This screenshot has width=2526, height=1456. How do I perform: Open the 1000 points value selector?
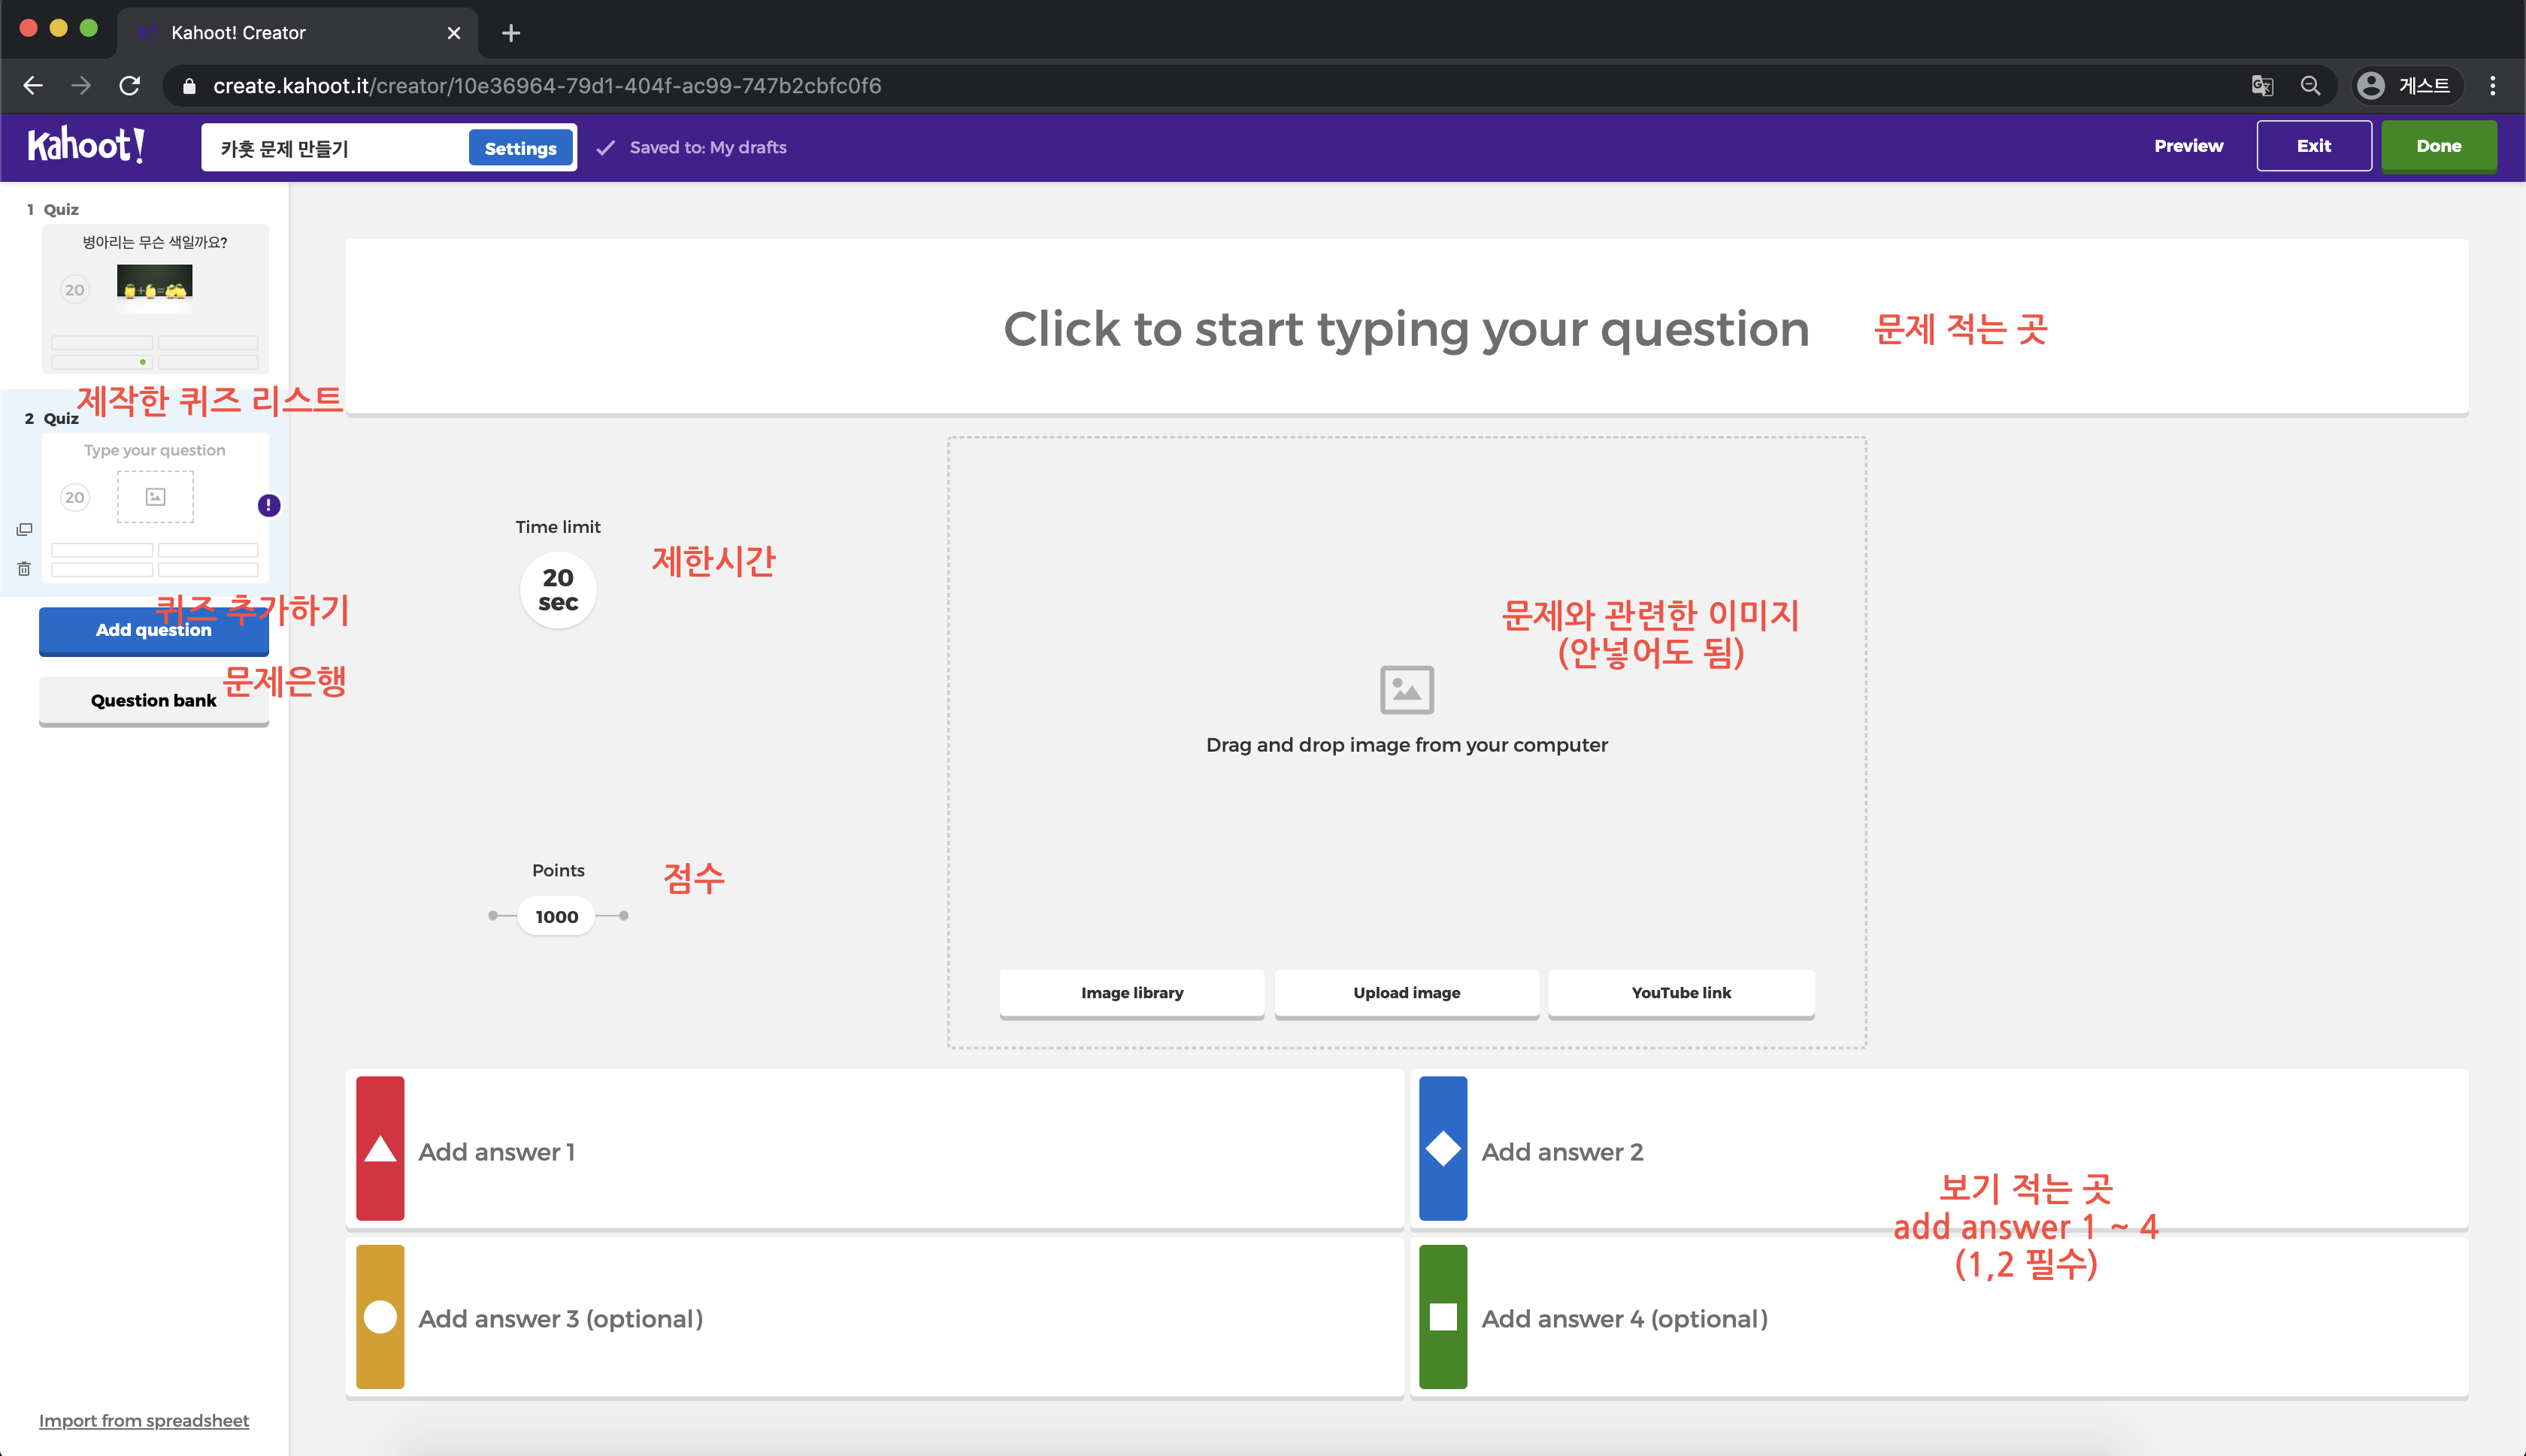click(556, 916)
